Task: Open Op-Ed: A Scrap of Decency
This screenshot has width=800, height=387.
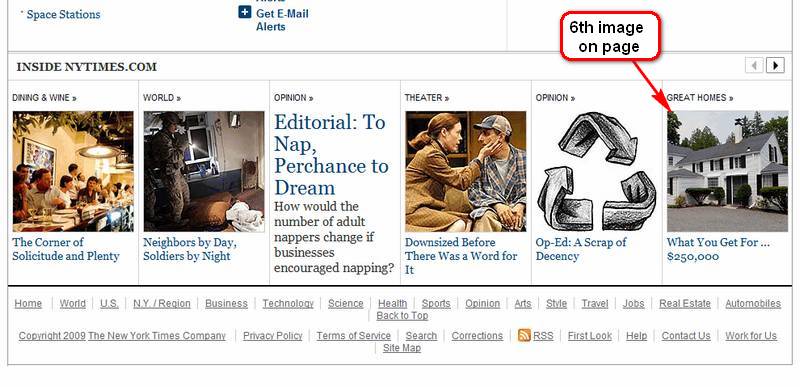Action: 581,249
